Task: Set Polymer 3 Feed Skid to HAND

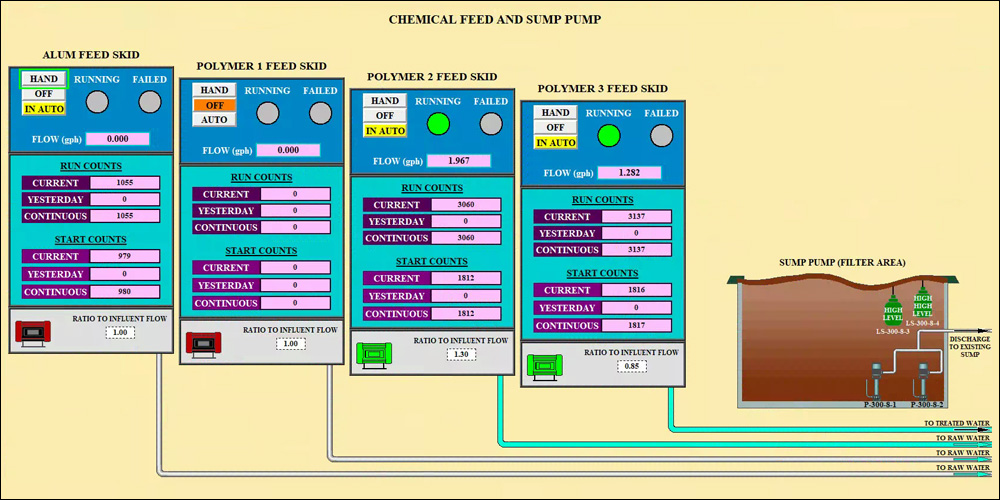Action: click(x=556, y=113)
